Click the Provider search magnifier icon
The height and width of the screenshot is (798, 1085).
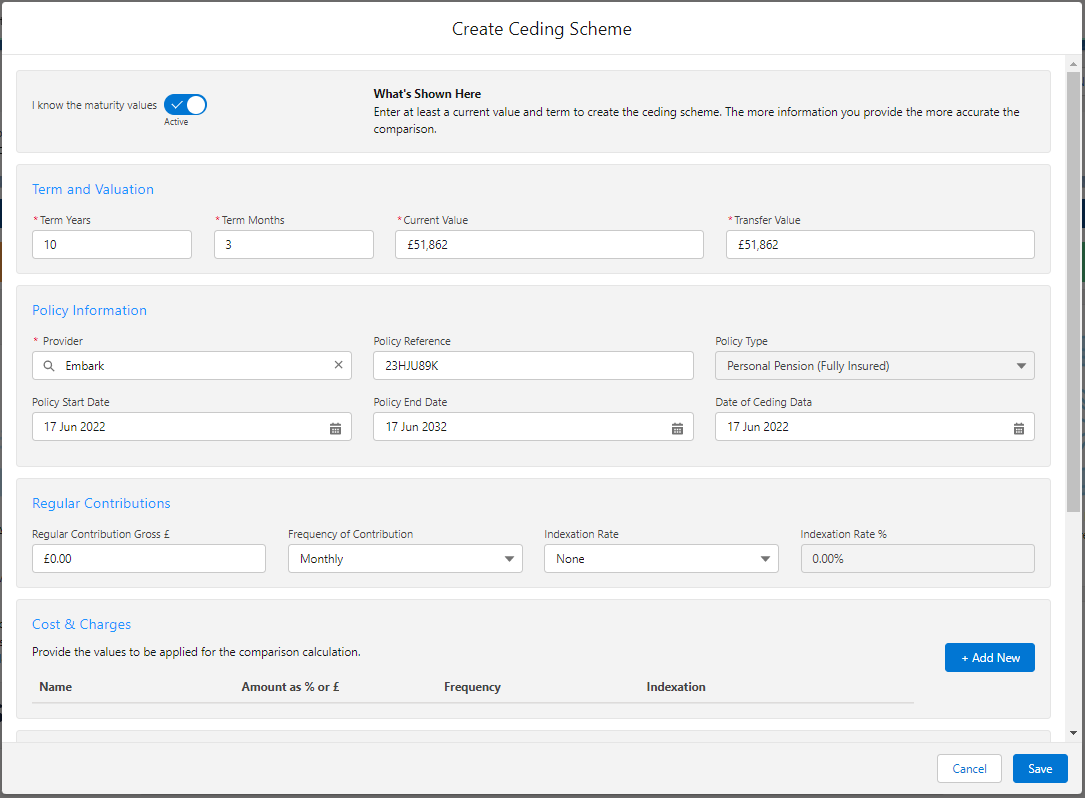point(49,366)
